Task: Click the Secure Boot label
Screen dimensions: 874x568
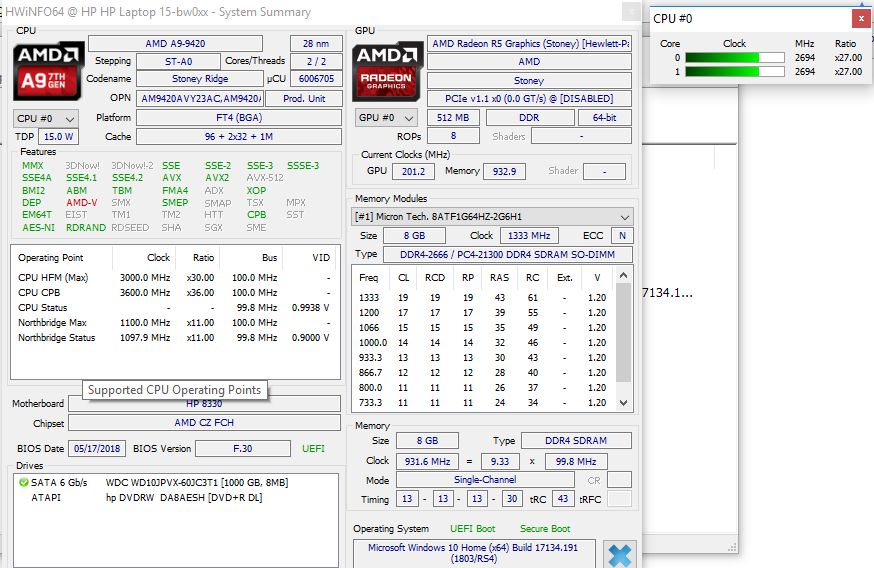Action: [x=545, y=528]
